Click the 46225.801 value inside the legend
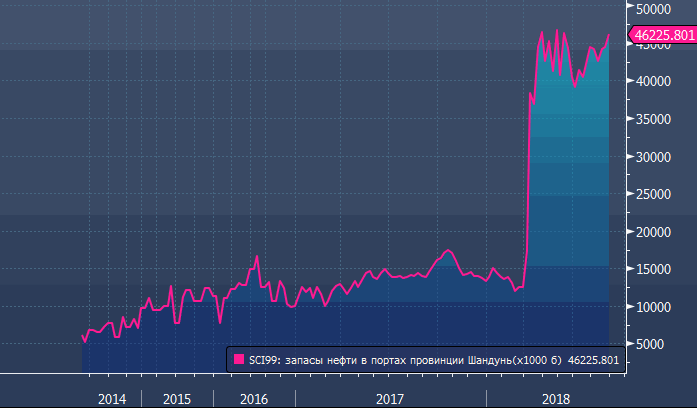The image size is (697, 408). coord(594,360)
